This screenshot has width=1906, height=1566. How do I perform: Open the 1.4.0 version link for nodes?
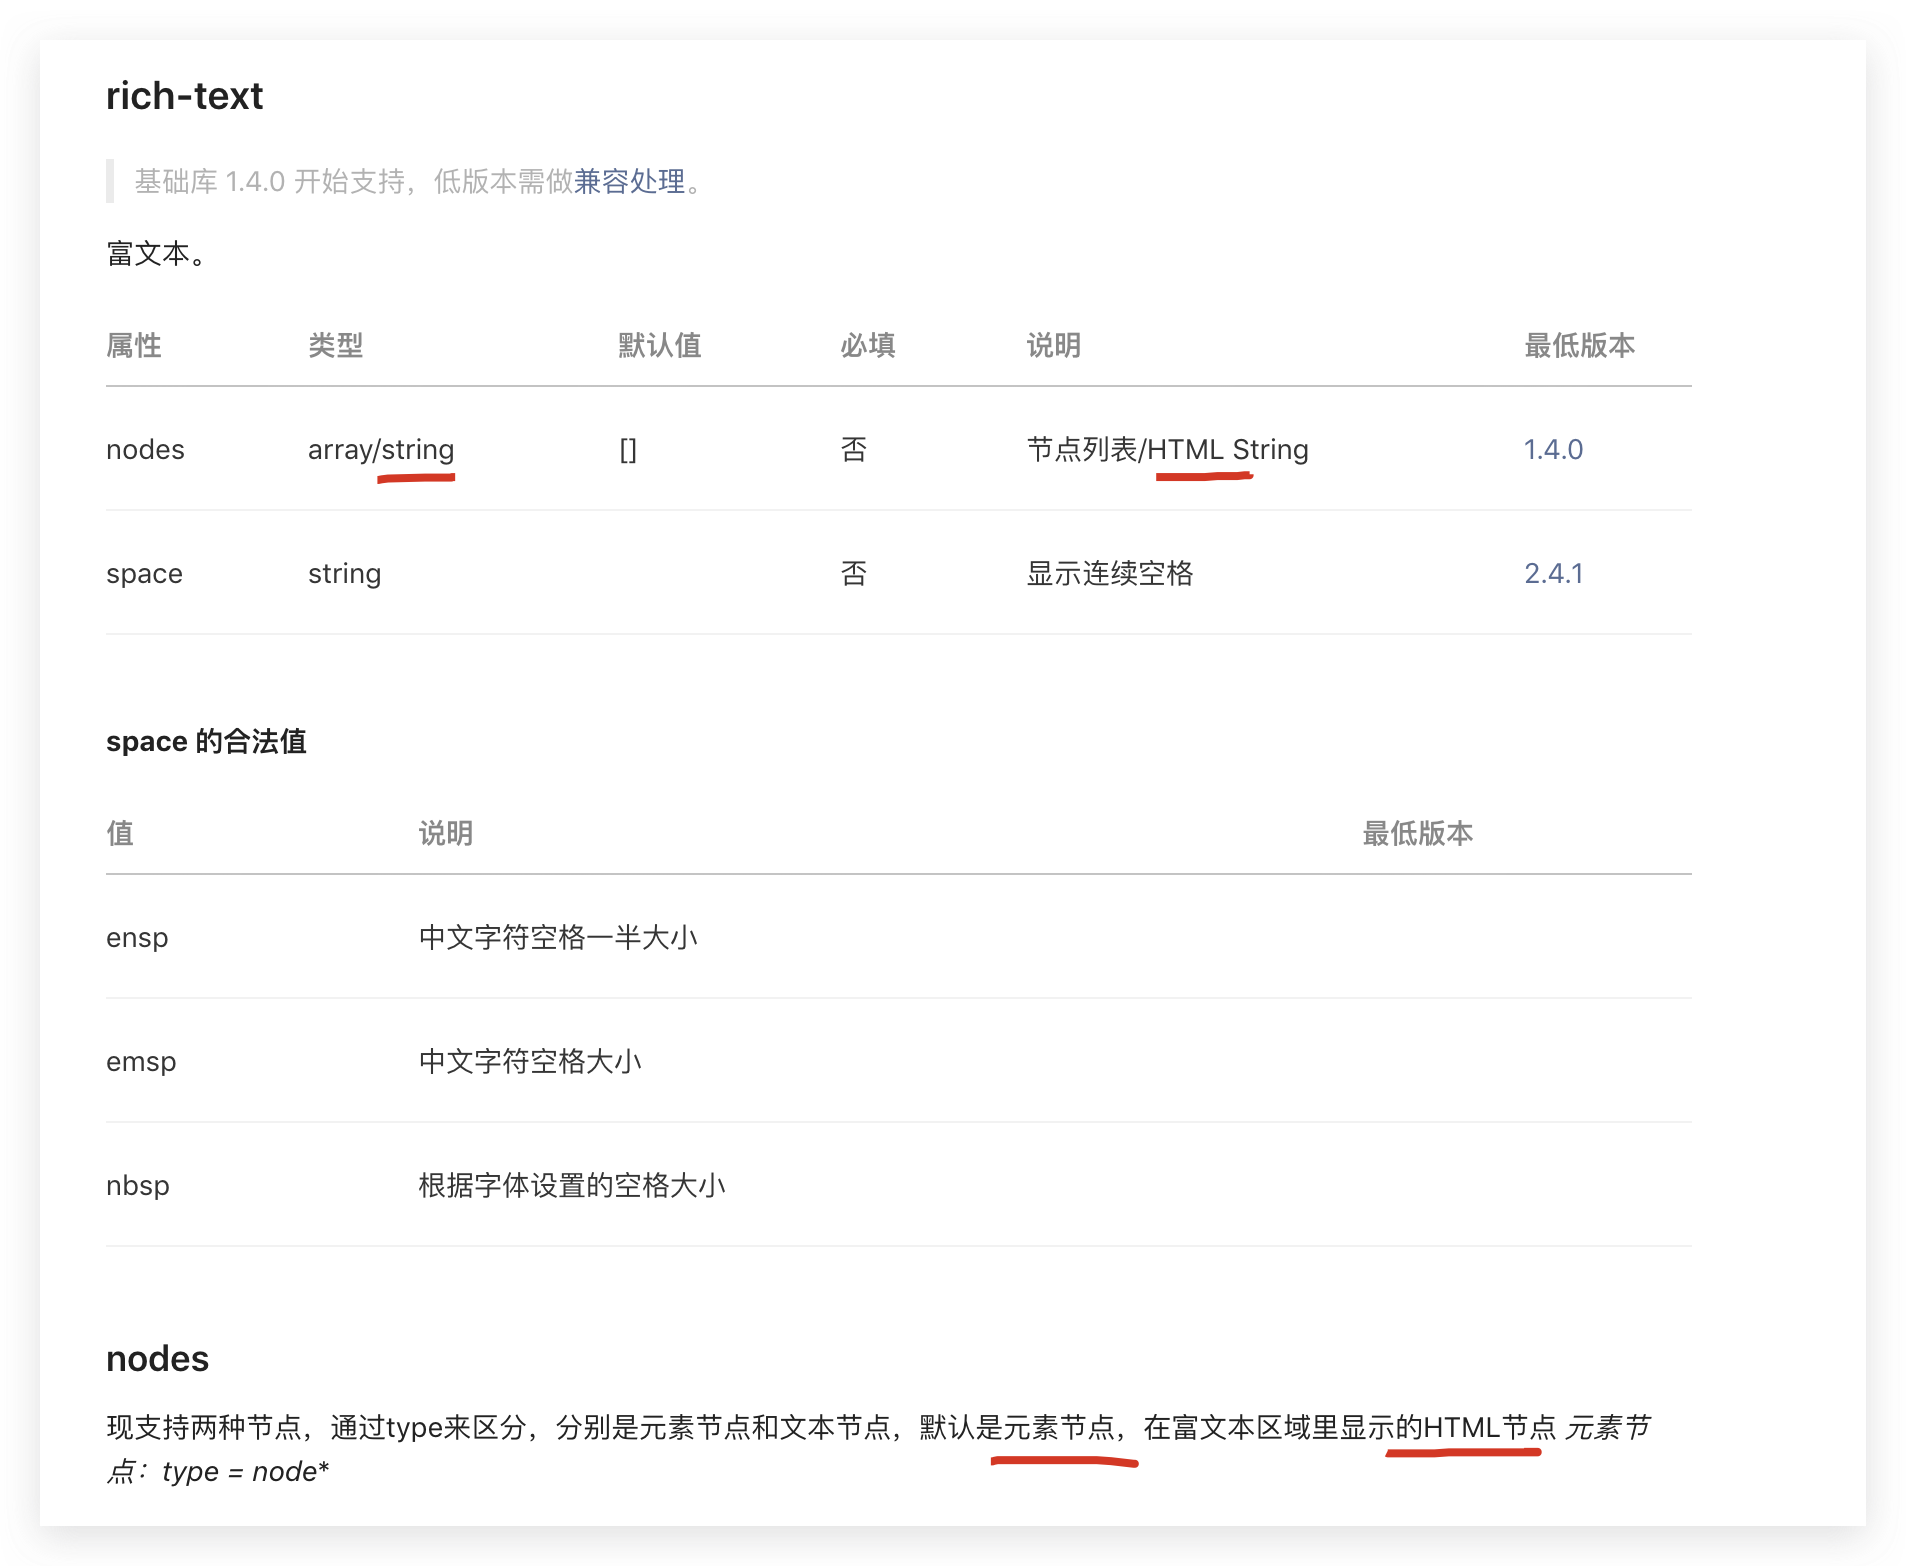tap(1553, 450)
